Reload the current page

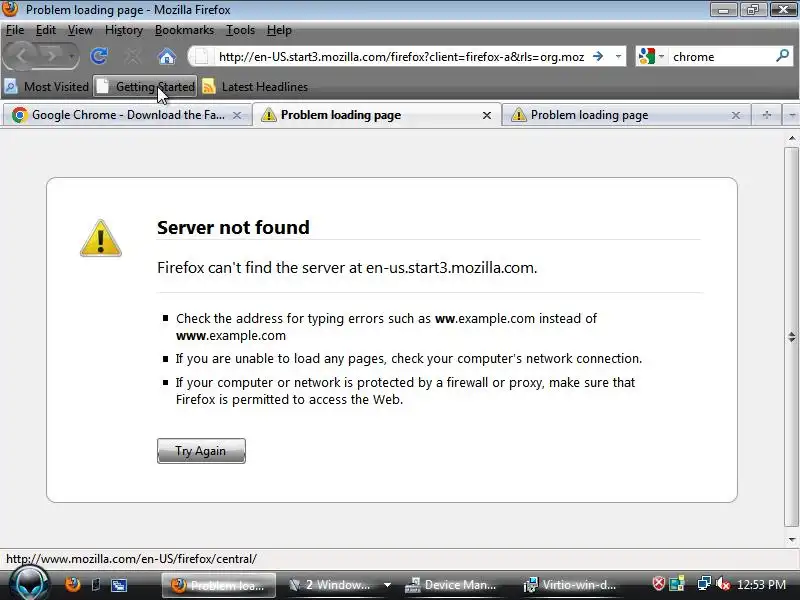[99, 56]
